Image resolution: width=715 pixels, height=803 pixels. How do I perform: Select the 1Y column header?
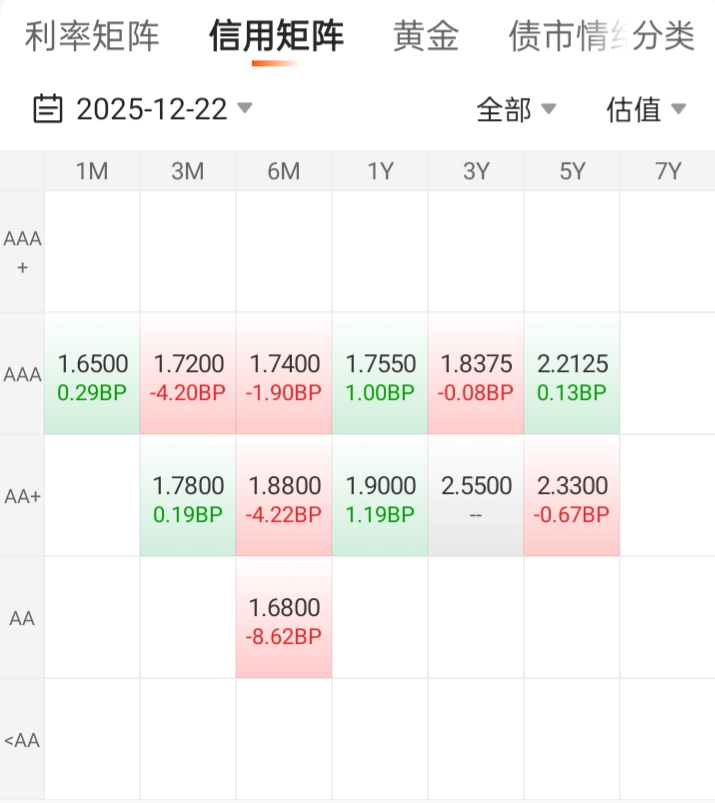pyautogui.click(x=380, y=172)
